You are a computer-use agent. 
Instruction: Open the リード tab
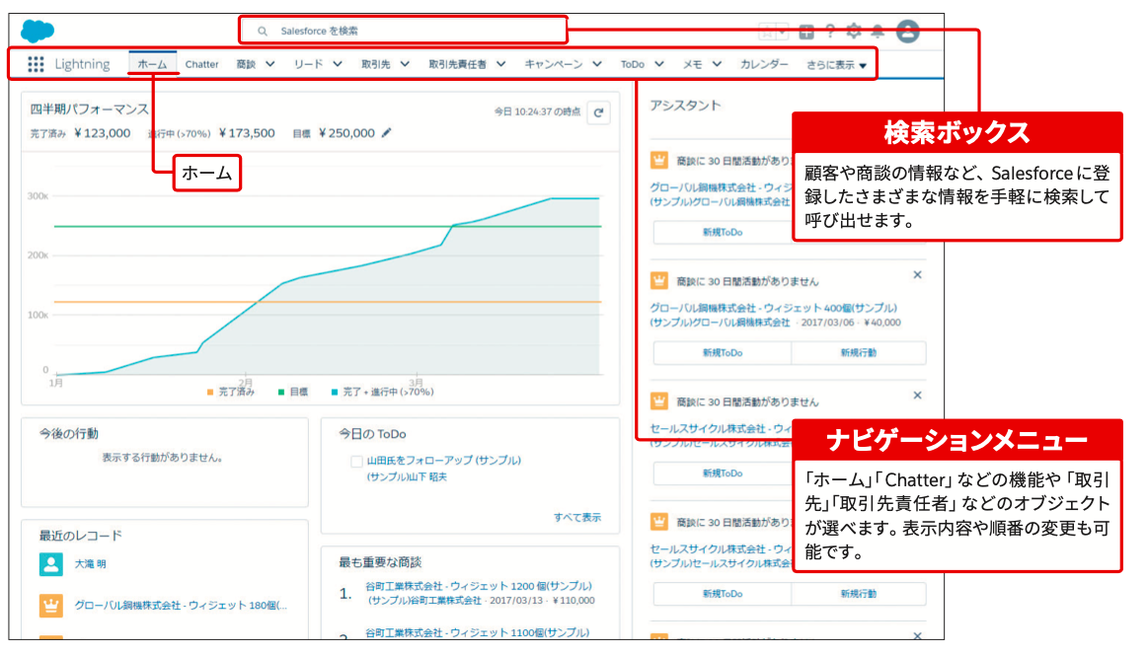(308, 64)
